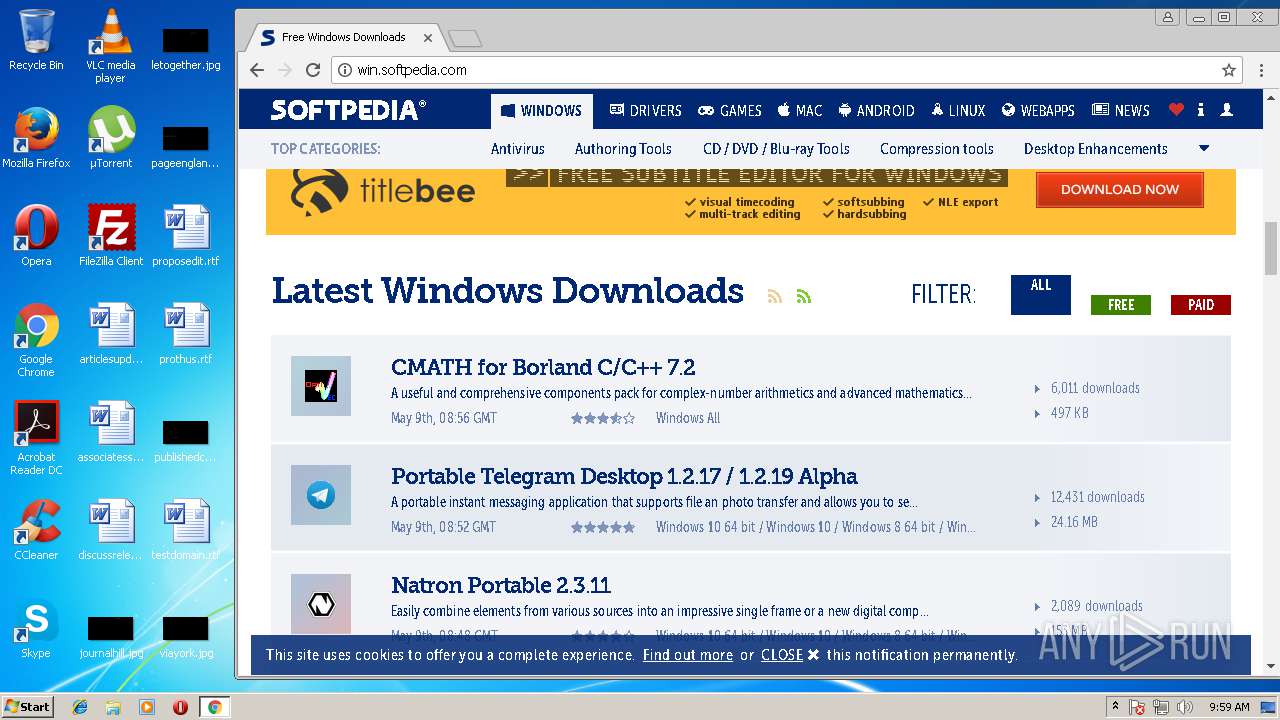
Task: Bookmark page with star icon
Action: pos(1229,70)
